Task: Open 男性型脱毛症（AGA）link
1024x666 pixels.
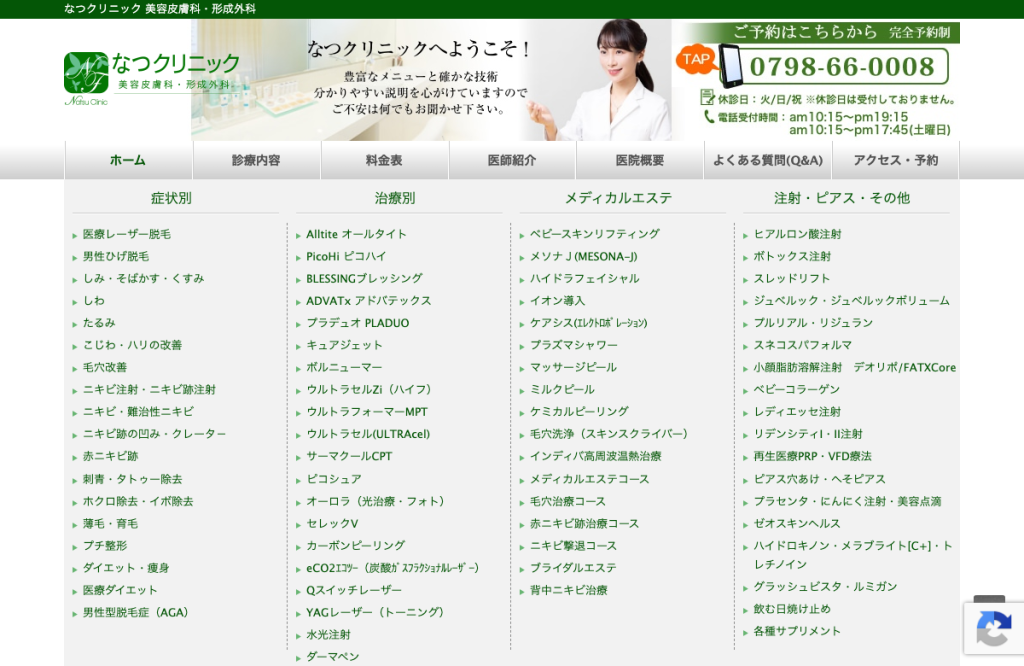Action: pyautogui.click(x=136, y=612)
